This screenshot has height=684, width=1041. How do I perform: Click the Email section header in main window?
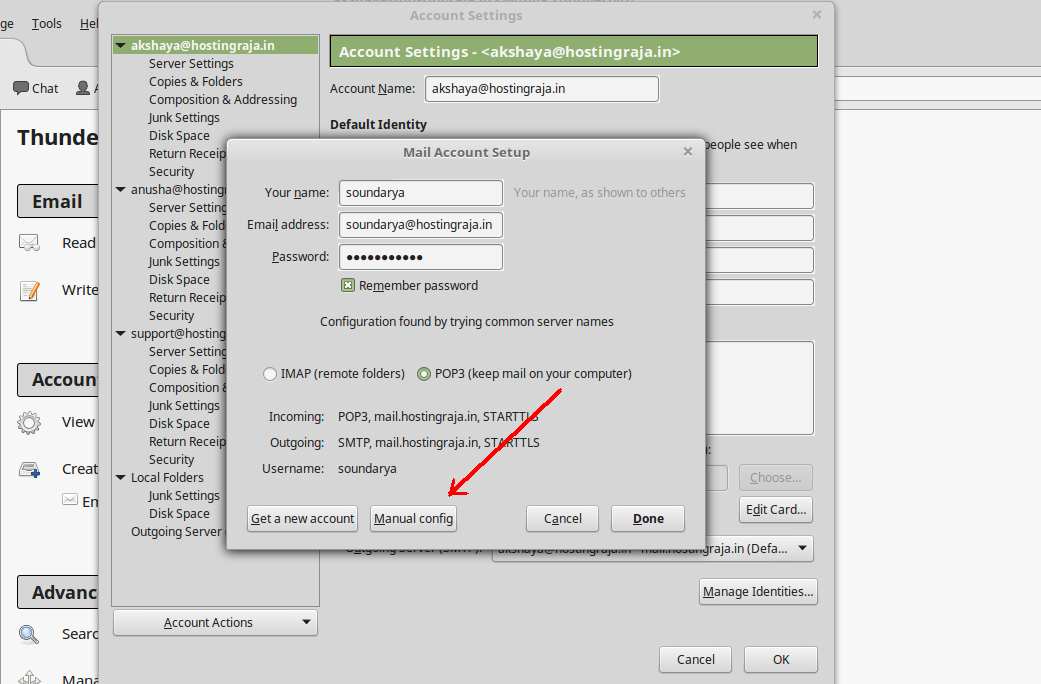pyautogui.click(x=58, y=201)
